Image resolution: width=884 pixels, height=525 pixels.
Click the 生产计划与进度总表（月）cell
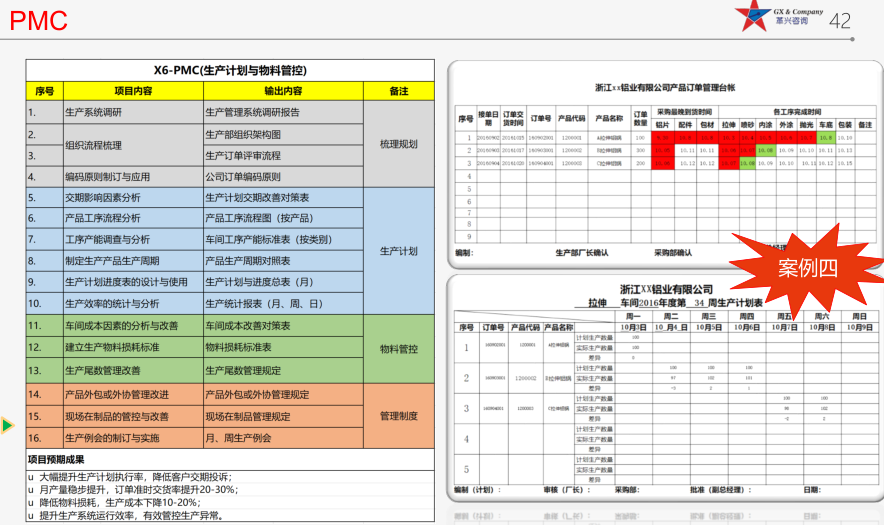click(283, 281)
